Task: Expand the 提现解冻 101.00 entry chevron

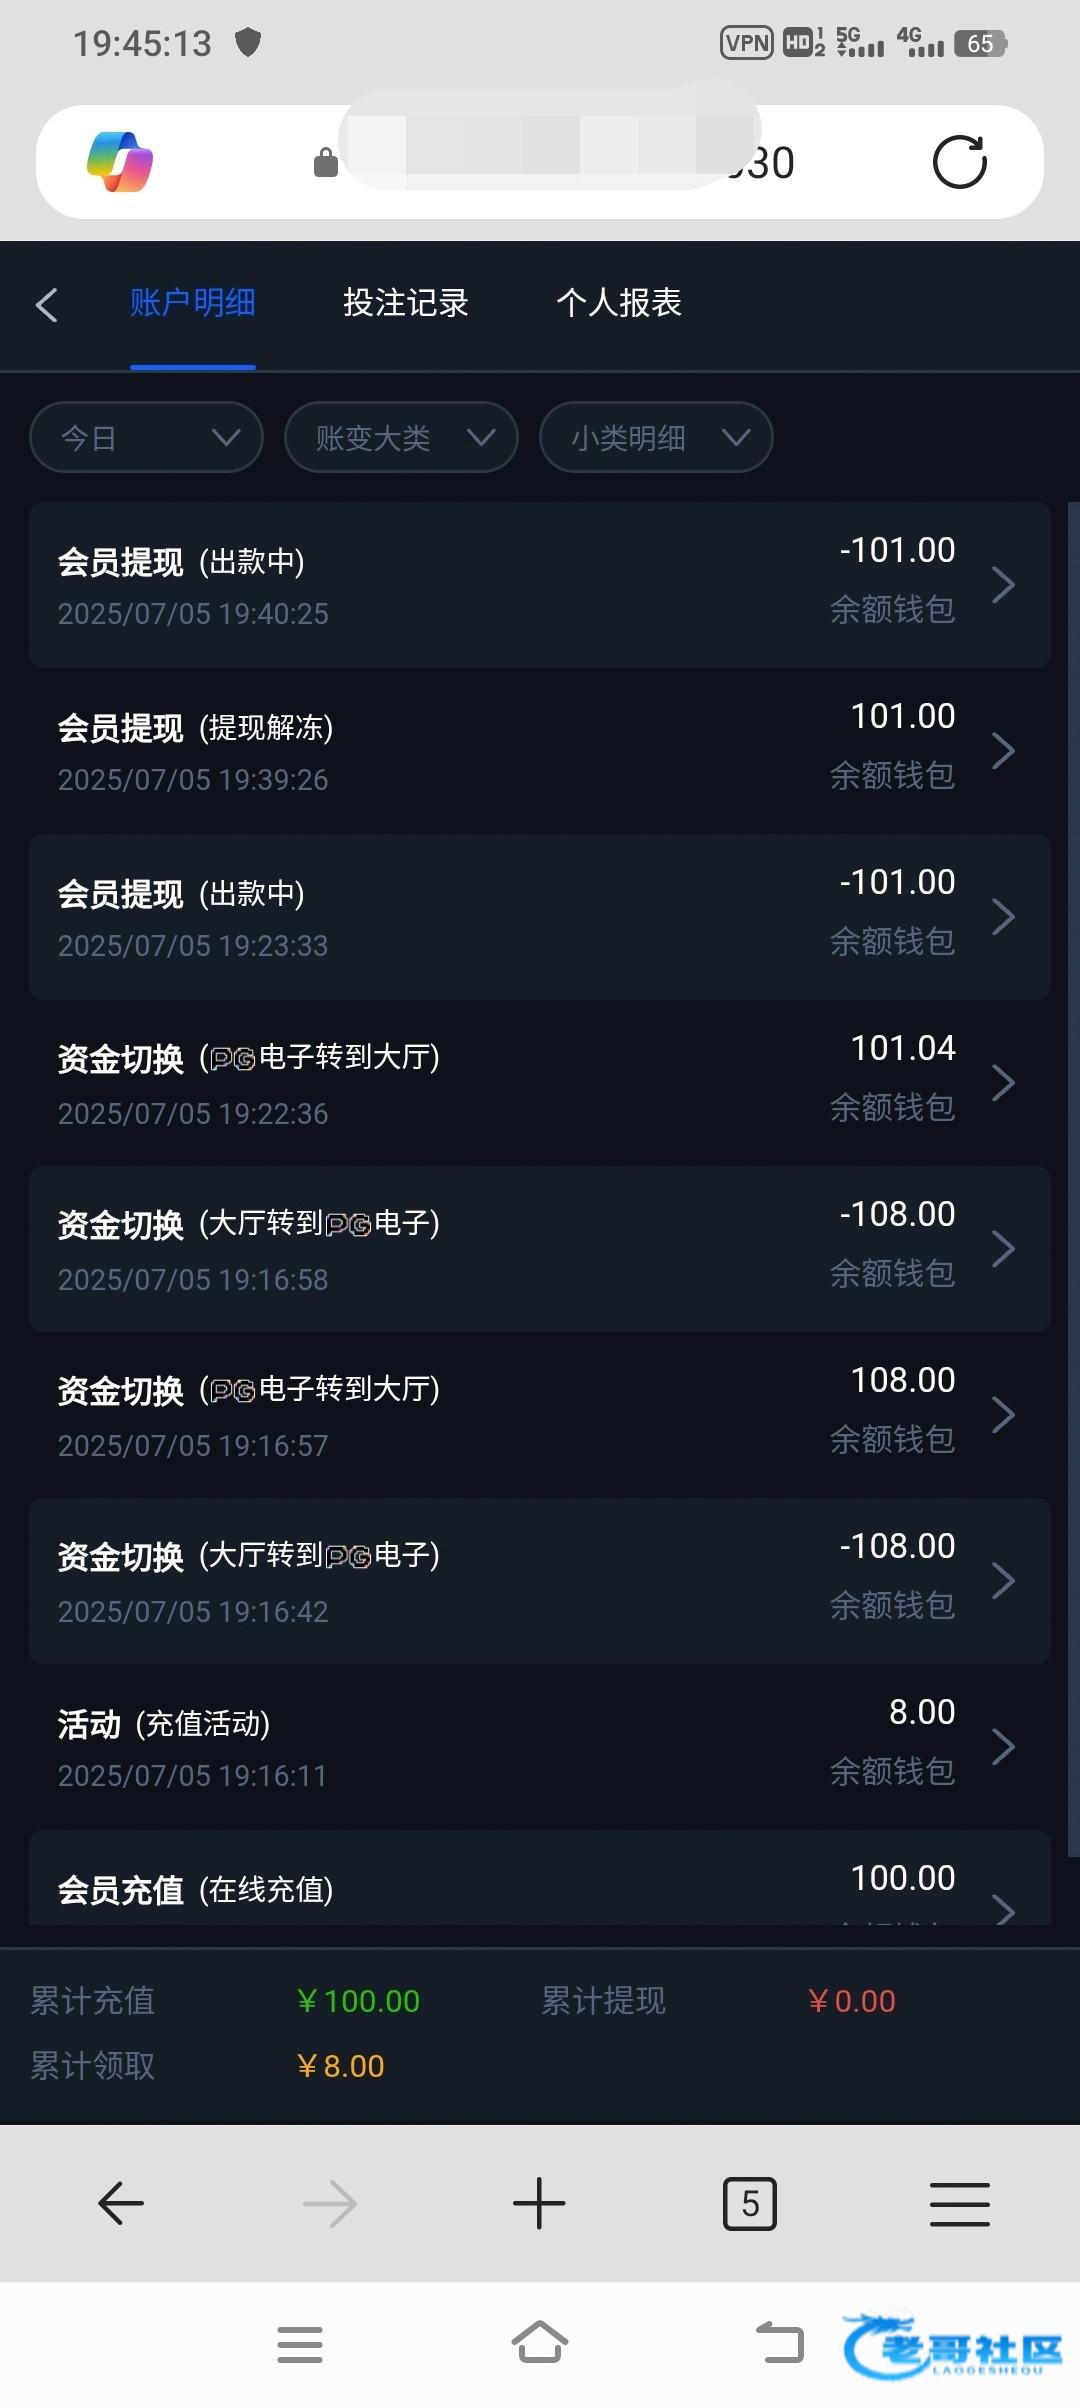Action: coord(1003,751)
